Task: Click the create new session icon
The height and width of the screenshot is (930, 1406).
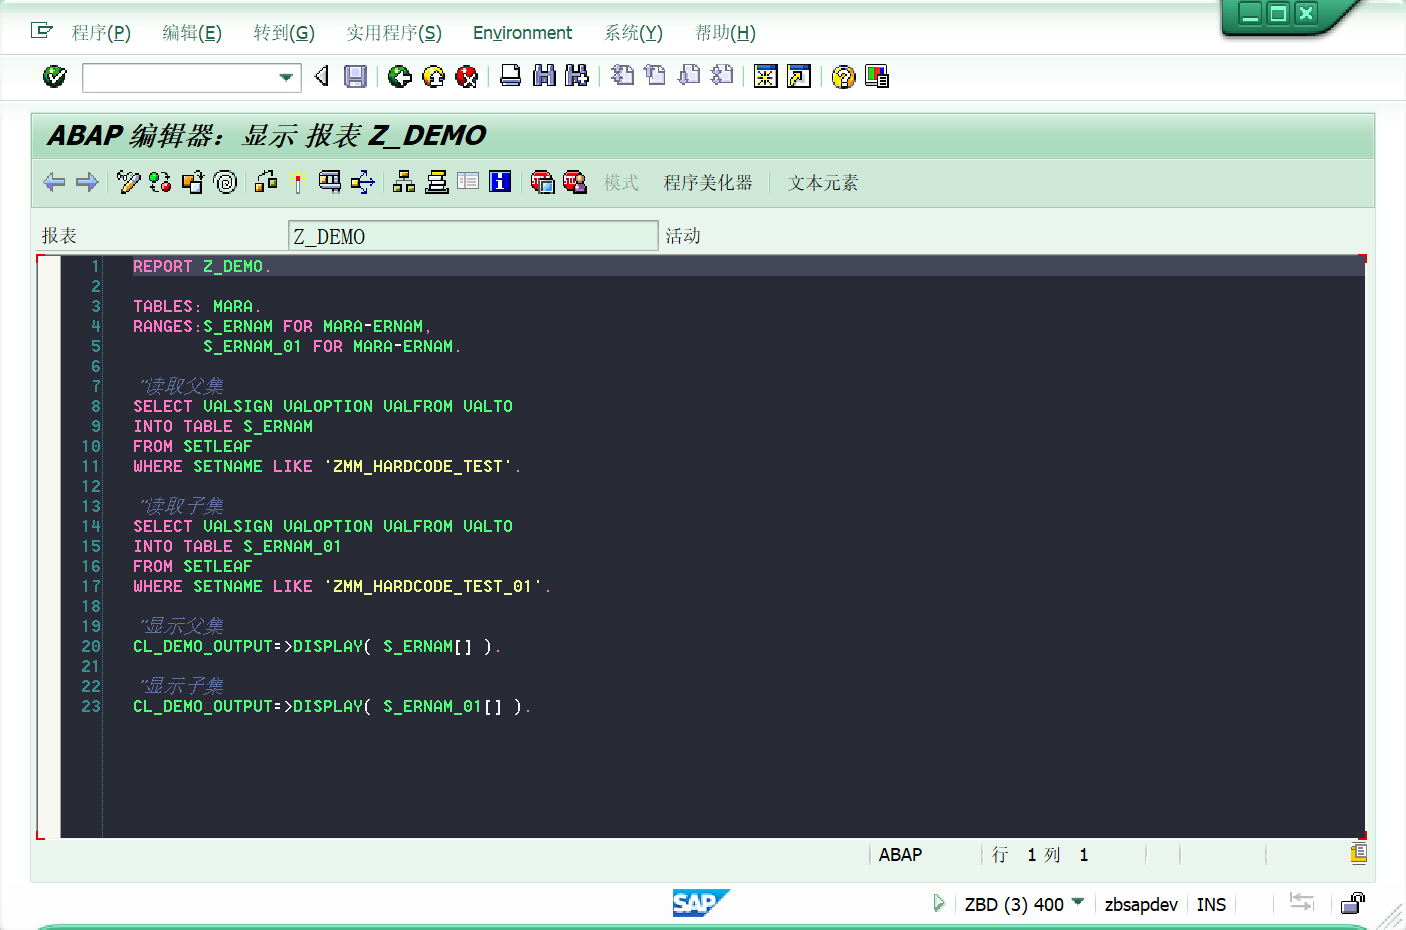Action: tap(765, 76)
